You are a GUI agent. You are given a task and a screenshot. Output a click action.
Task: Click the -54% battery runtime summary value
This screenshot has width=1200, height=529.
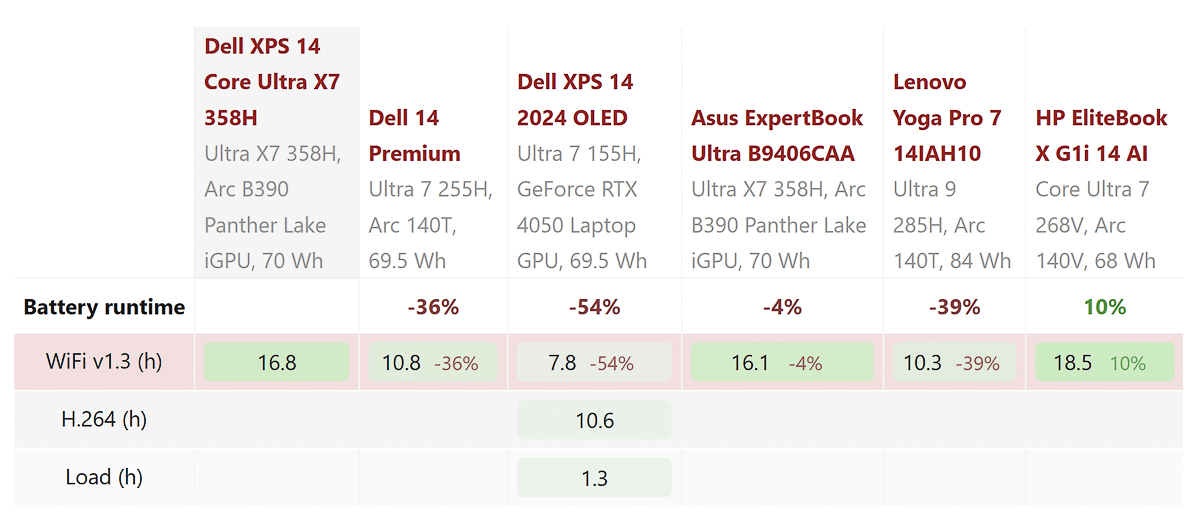(x=594, y=307)
